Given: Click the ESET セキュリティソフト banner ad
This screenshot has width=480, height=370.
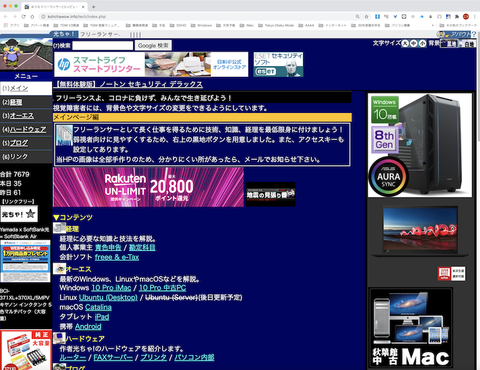Looking at the screenshot, I should [278, 64].
